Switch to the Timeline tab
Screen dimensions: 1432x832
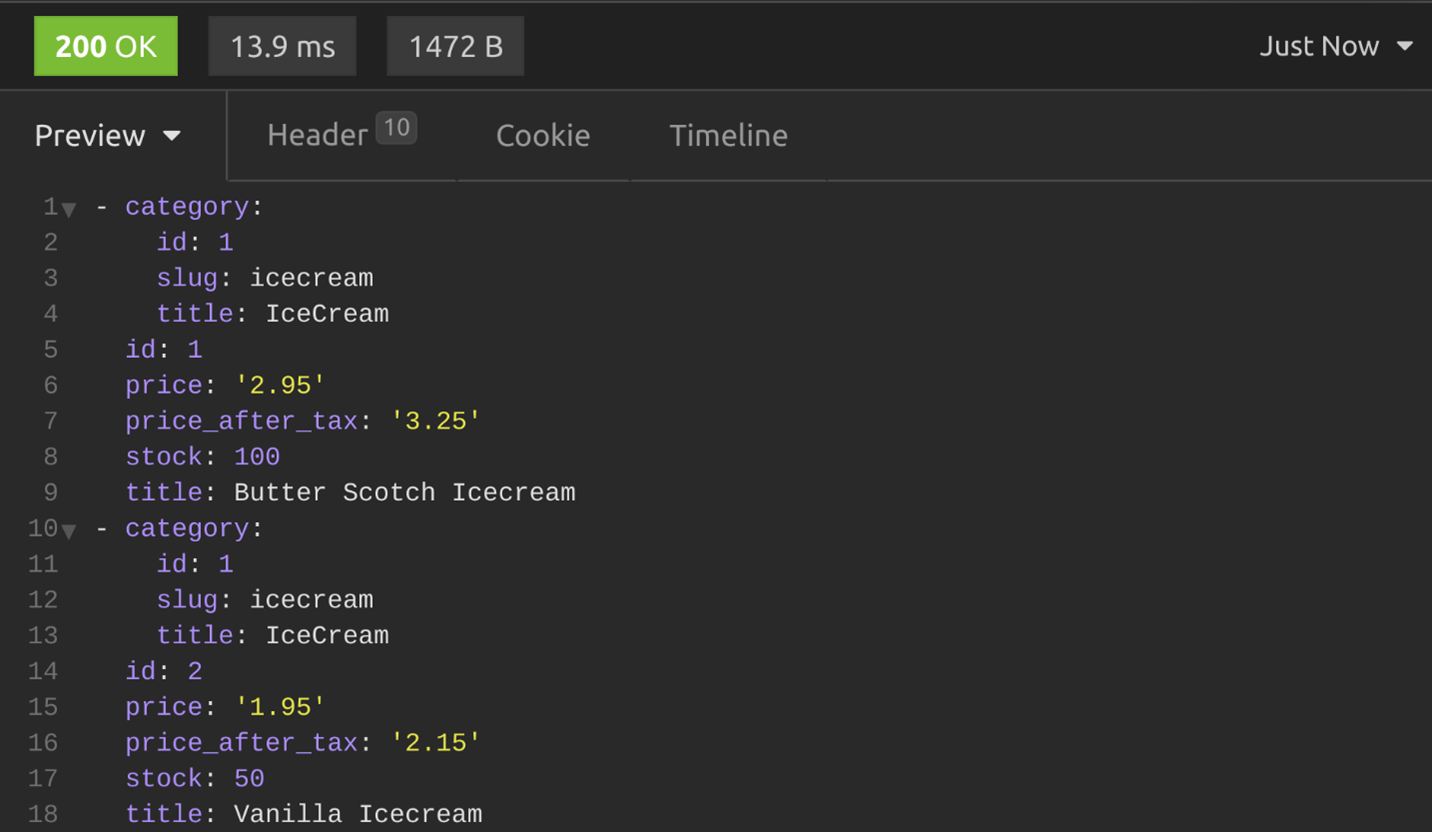pos(728,135)
